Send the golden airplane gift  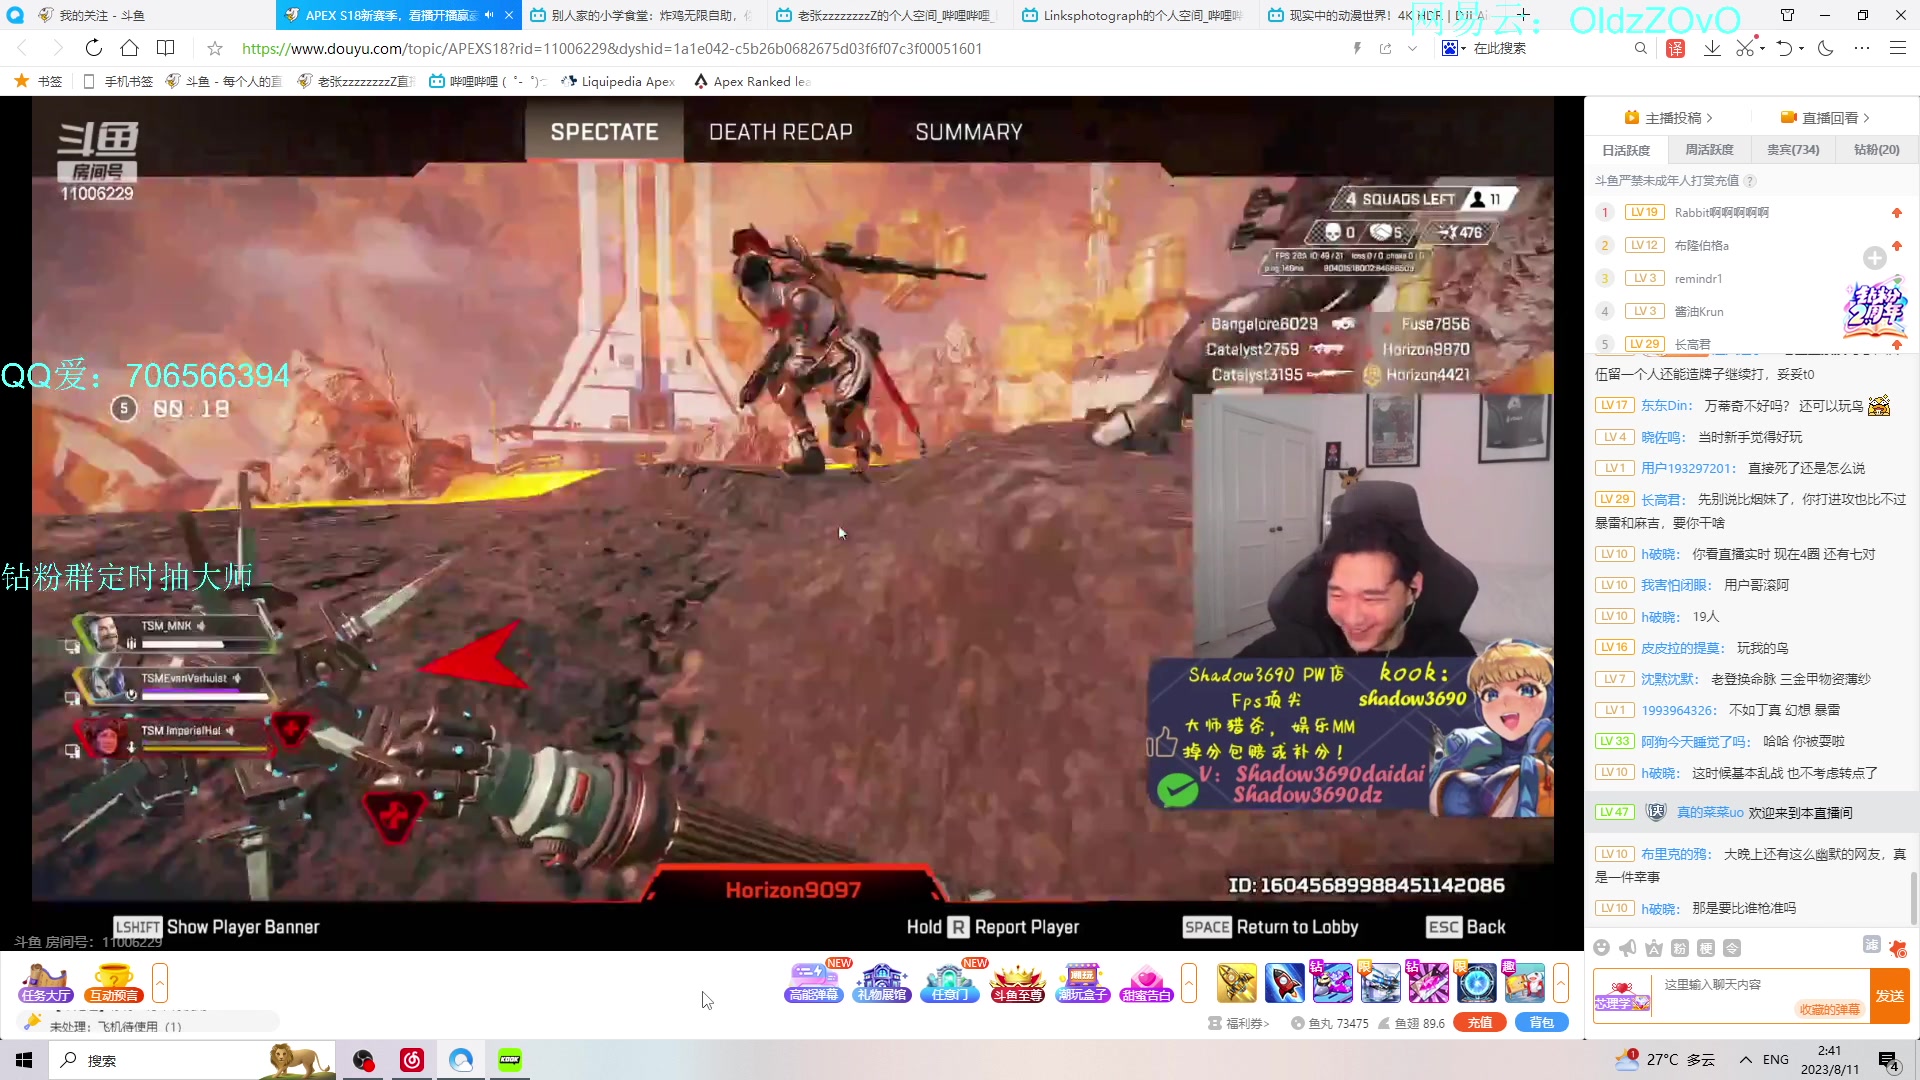(1236, 983)
